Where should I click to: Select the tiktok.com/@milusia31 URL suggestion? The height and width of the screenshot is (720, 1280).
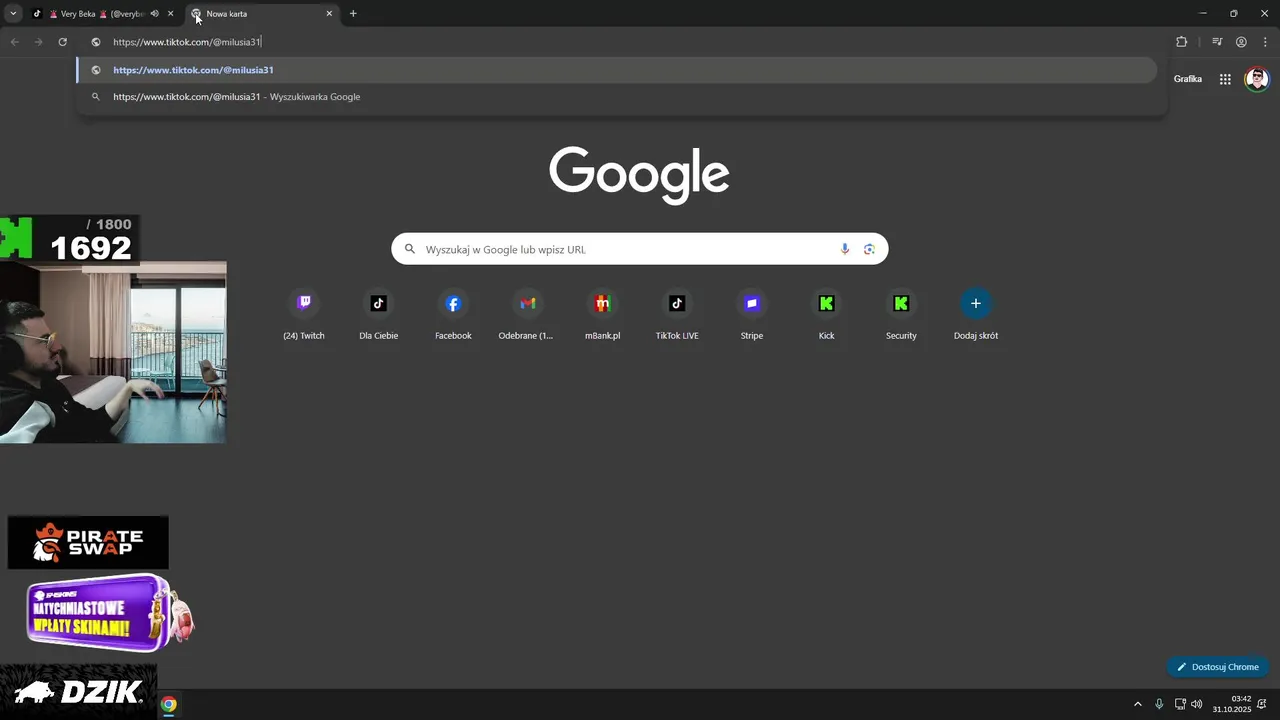(616, 70)
